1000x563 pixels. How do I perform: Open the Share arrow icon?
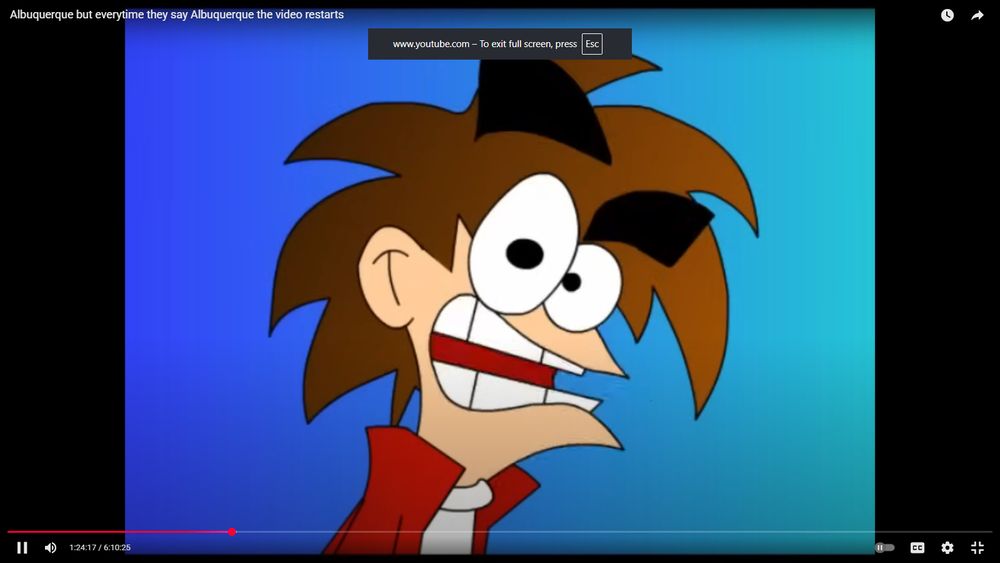pos(977,15)
